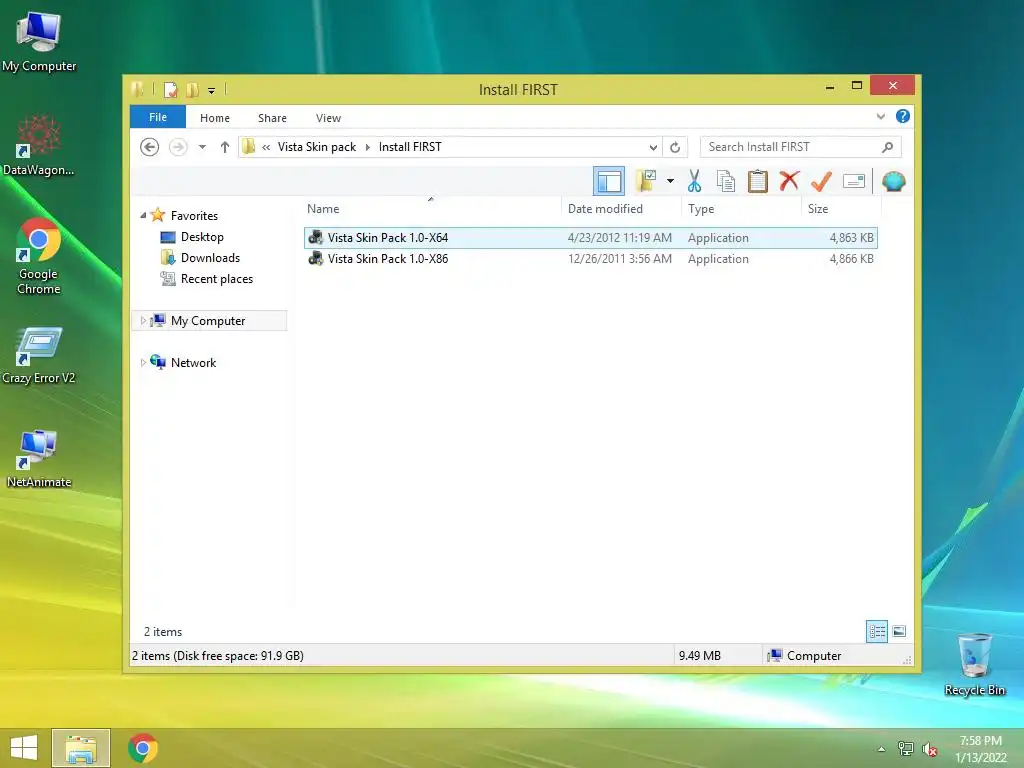Click the 4,866 KB size cell
Image resolution: width=1024 pixels, height=768 pixels.
[851, 259]
